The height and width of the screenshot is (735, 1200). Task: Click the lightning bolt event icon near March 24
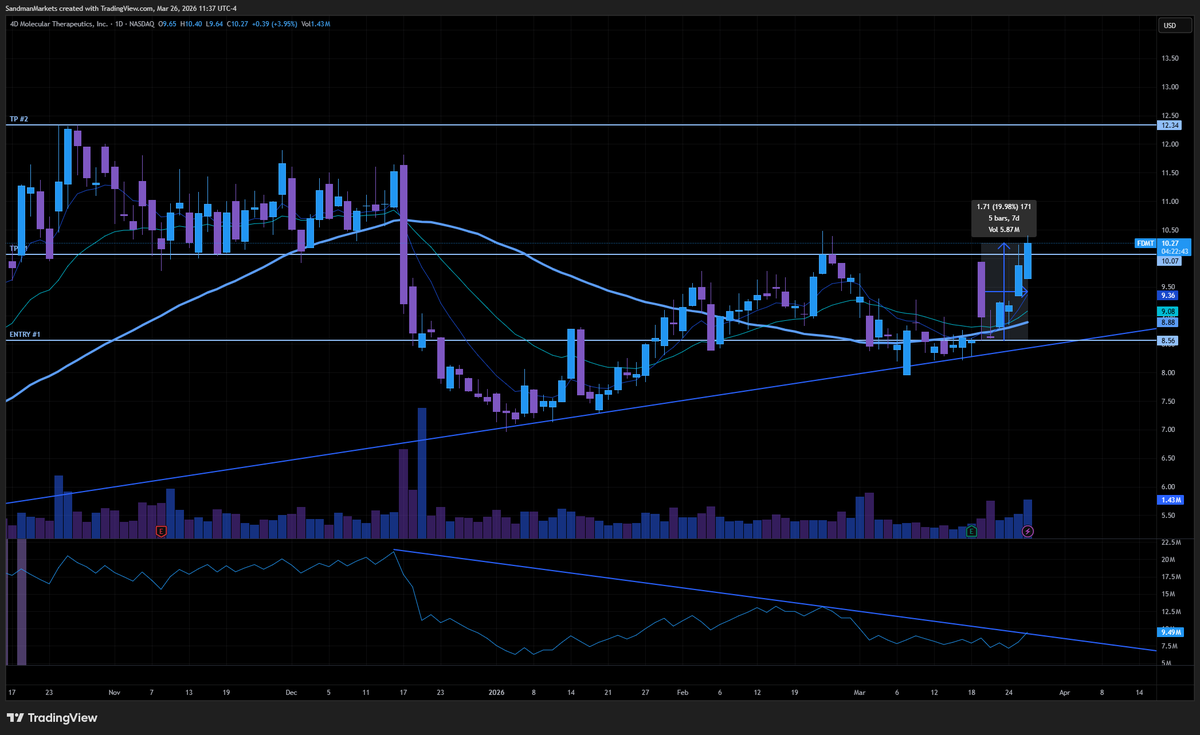[1027, 531]
